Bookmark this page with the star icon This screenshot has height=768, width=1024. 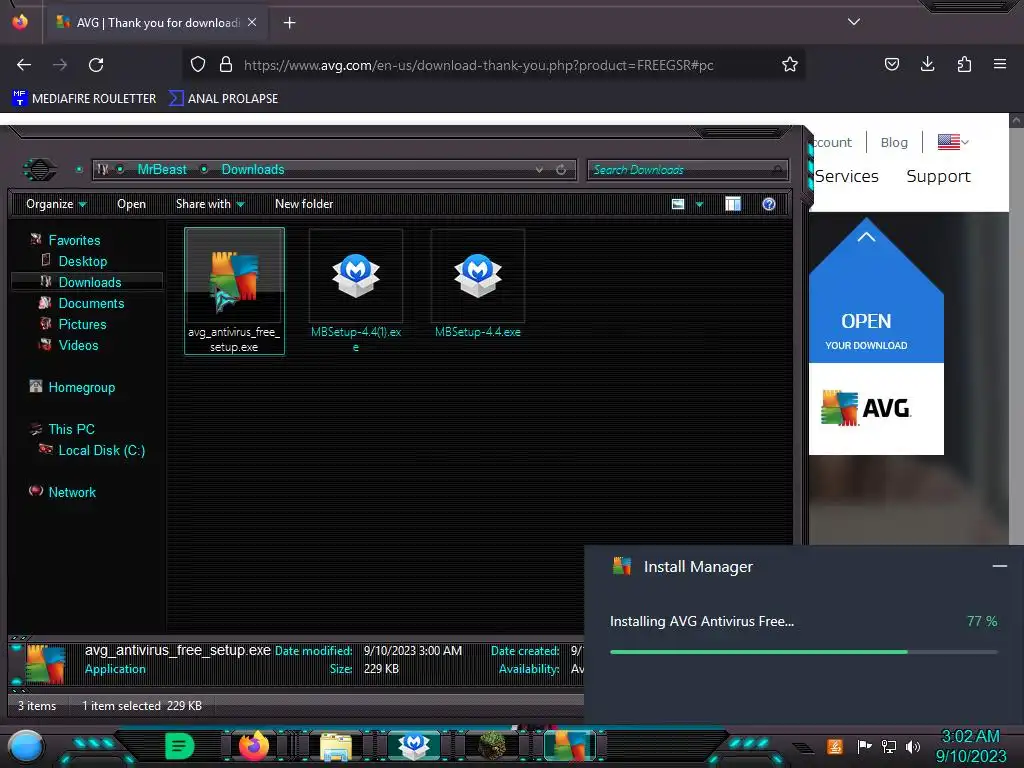pyautogui.click(x=790, y=65)
